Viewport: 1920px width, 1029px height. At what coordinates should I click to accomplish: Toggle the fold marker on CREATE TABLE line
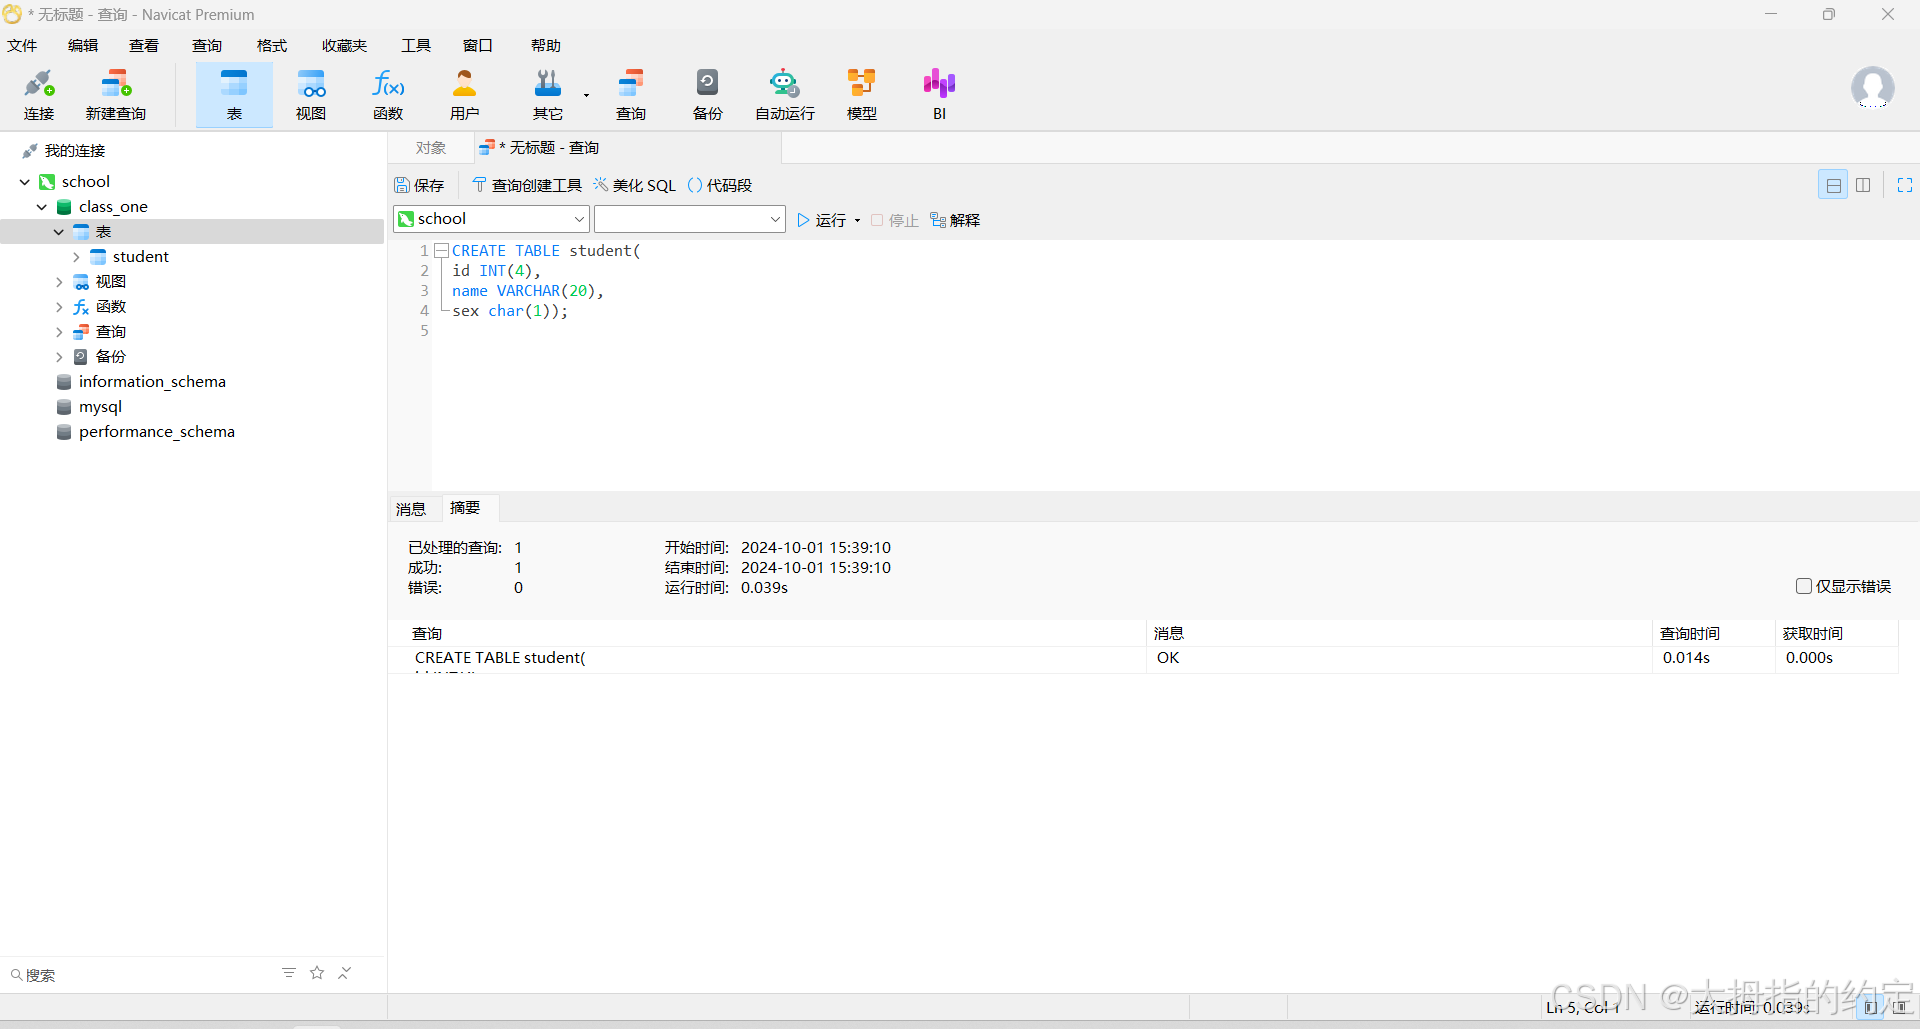click(x=441, y=251)
